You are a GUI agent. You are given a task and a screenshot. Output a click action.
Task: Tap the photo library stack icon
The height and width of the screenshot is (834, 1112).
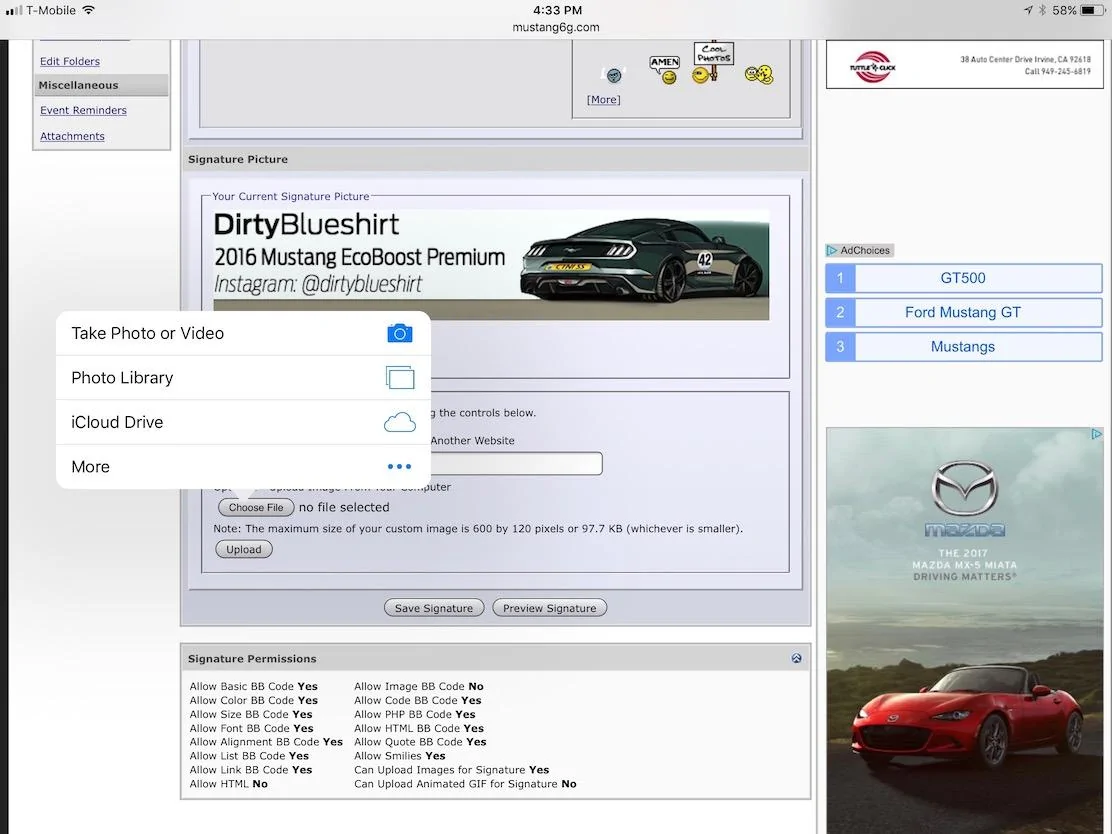pos(400,377)
